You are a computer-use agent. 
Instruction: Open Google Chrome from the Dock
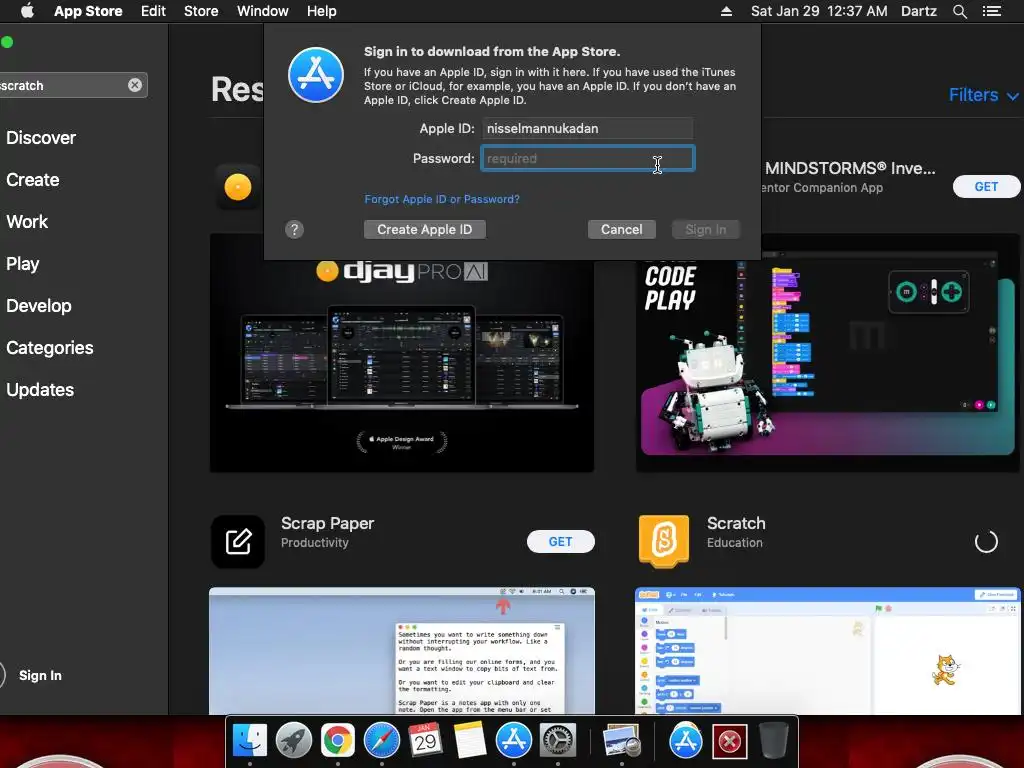coord(337,741)
